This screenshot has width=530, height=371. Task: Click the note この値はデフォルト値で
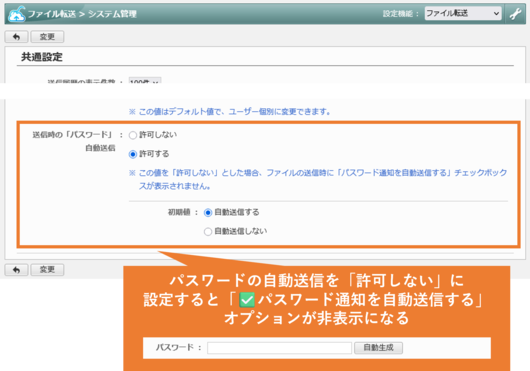[230, 112]
